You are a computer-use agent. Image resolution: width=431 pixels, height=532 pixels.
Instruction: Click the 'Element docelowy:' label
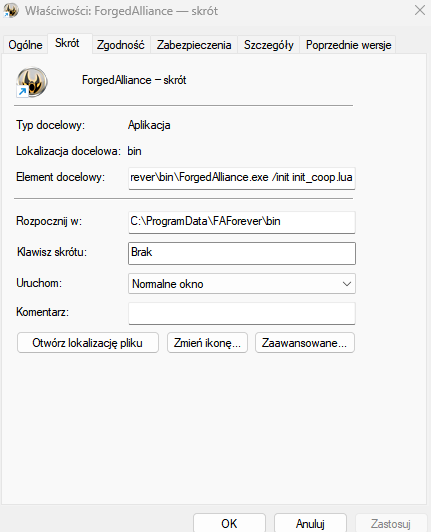[x=60, y=177]
